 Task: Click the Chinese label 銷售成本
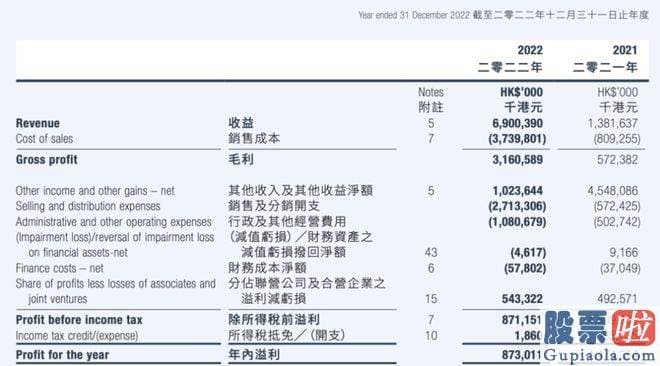point(254,138)
